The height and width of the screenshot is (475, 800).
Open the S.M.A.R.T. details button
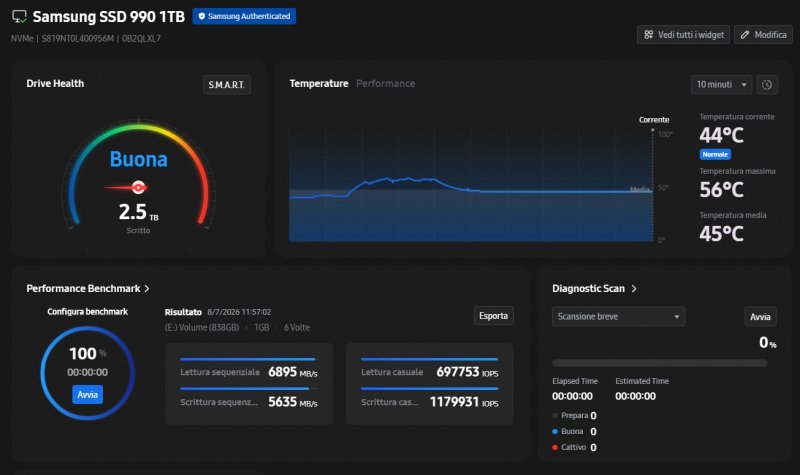click(227, 85)
